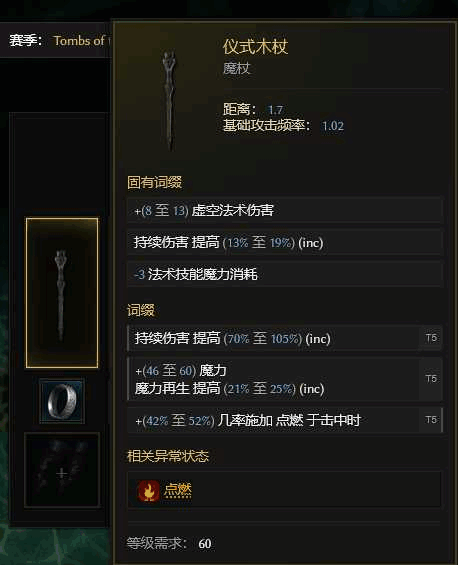Select the 持续伤害 提高 70% 至 105% affix row
Viewport: 458px width, 565px height.
285,338
